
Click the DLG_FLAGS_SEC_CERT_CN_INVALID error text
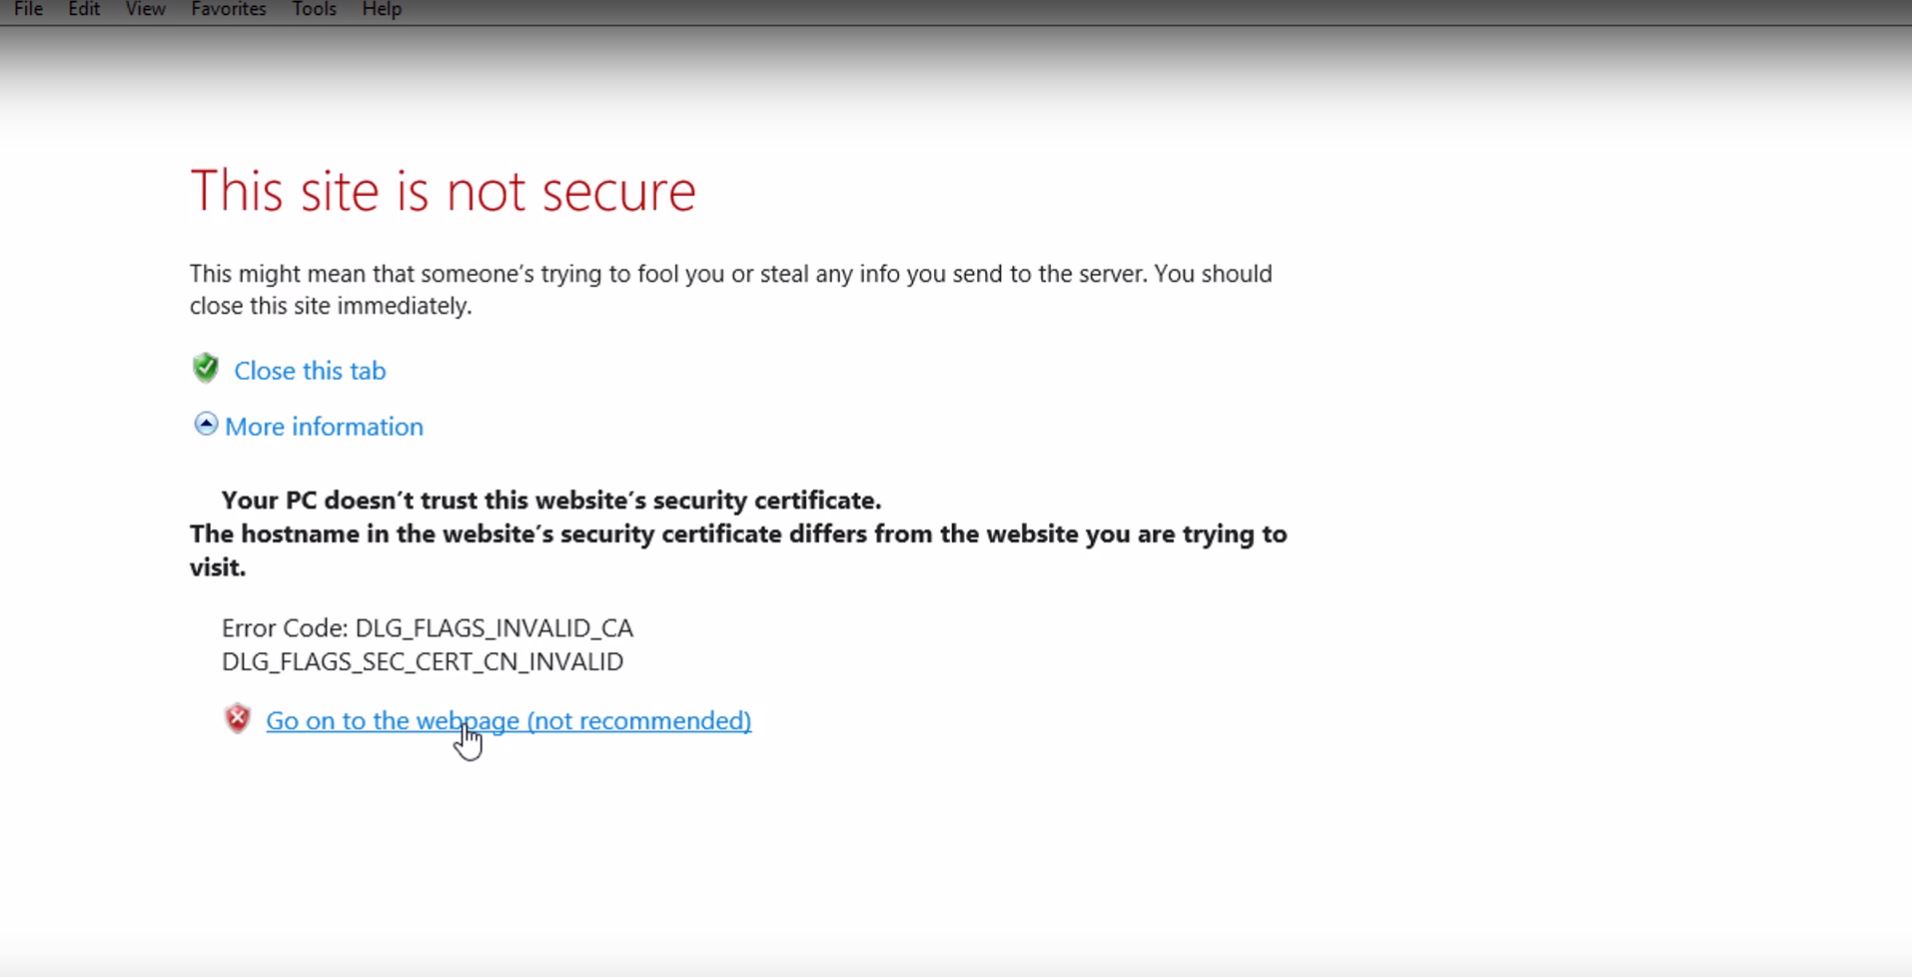(x=422, y=662)
